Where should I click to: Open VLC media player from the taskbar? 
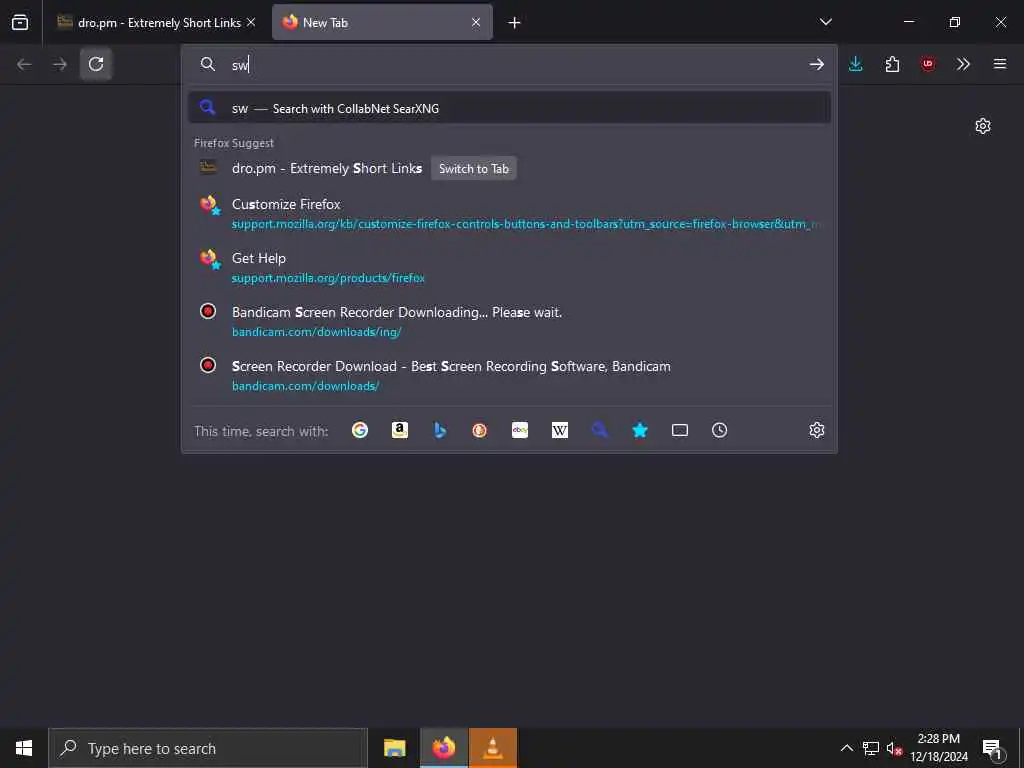click(x=492, y=748)
